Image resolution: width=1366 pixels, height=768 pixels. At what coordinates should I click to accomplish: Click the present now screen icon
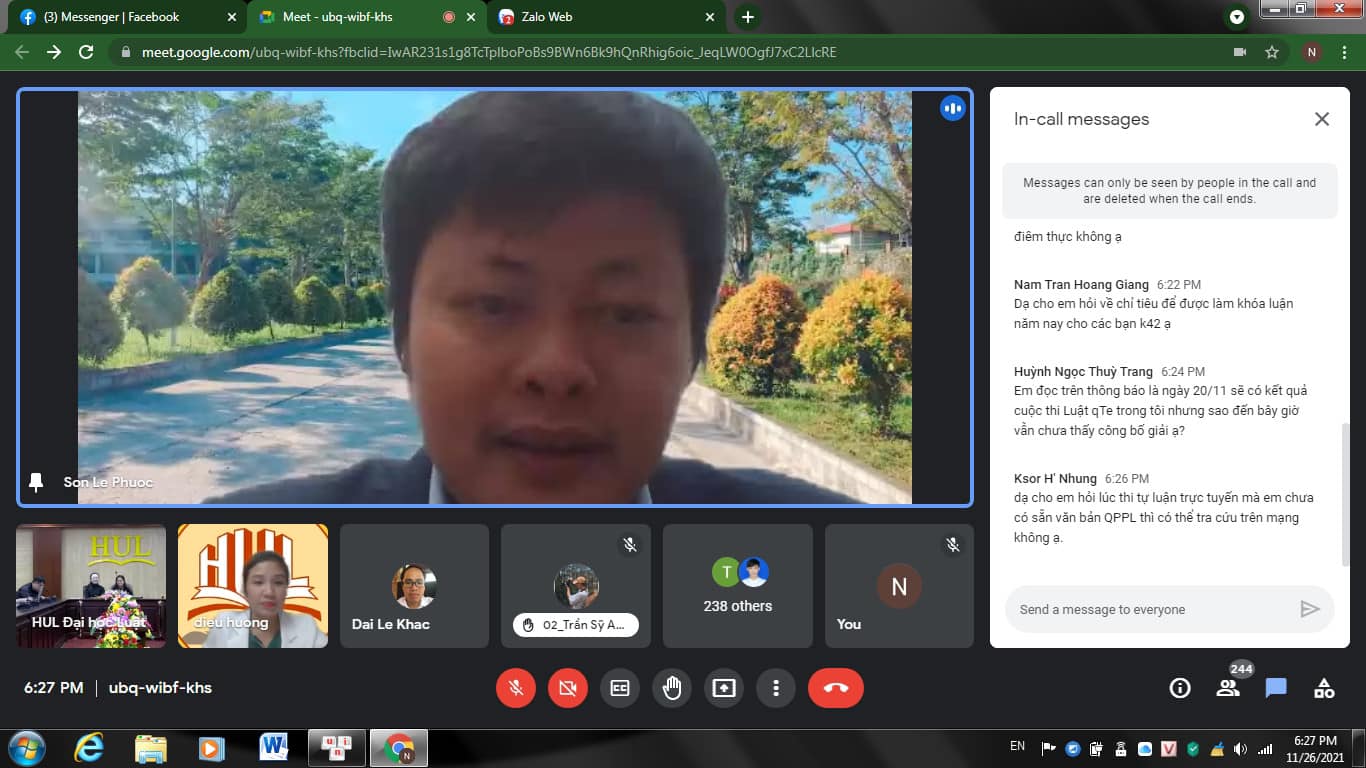[724, 688]
